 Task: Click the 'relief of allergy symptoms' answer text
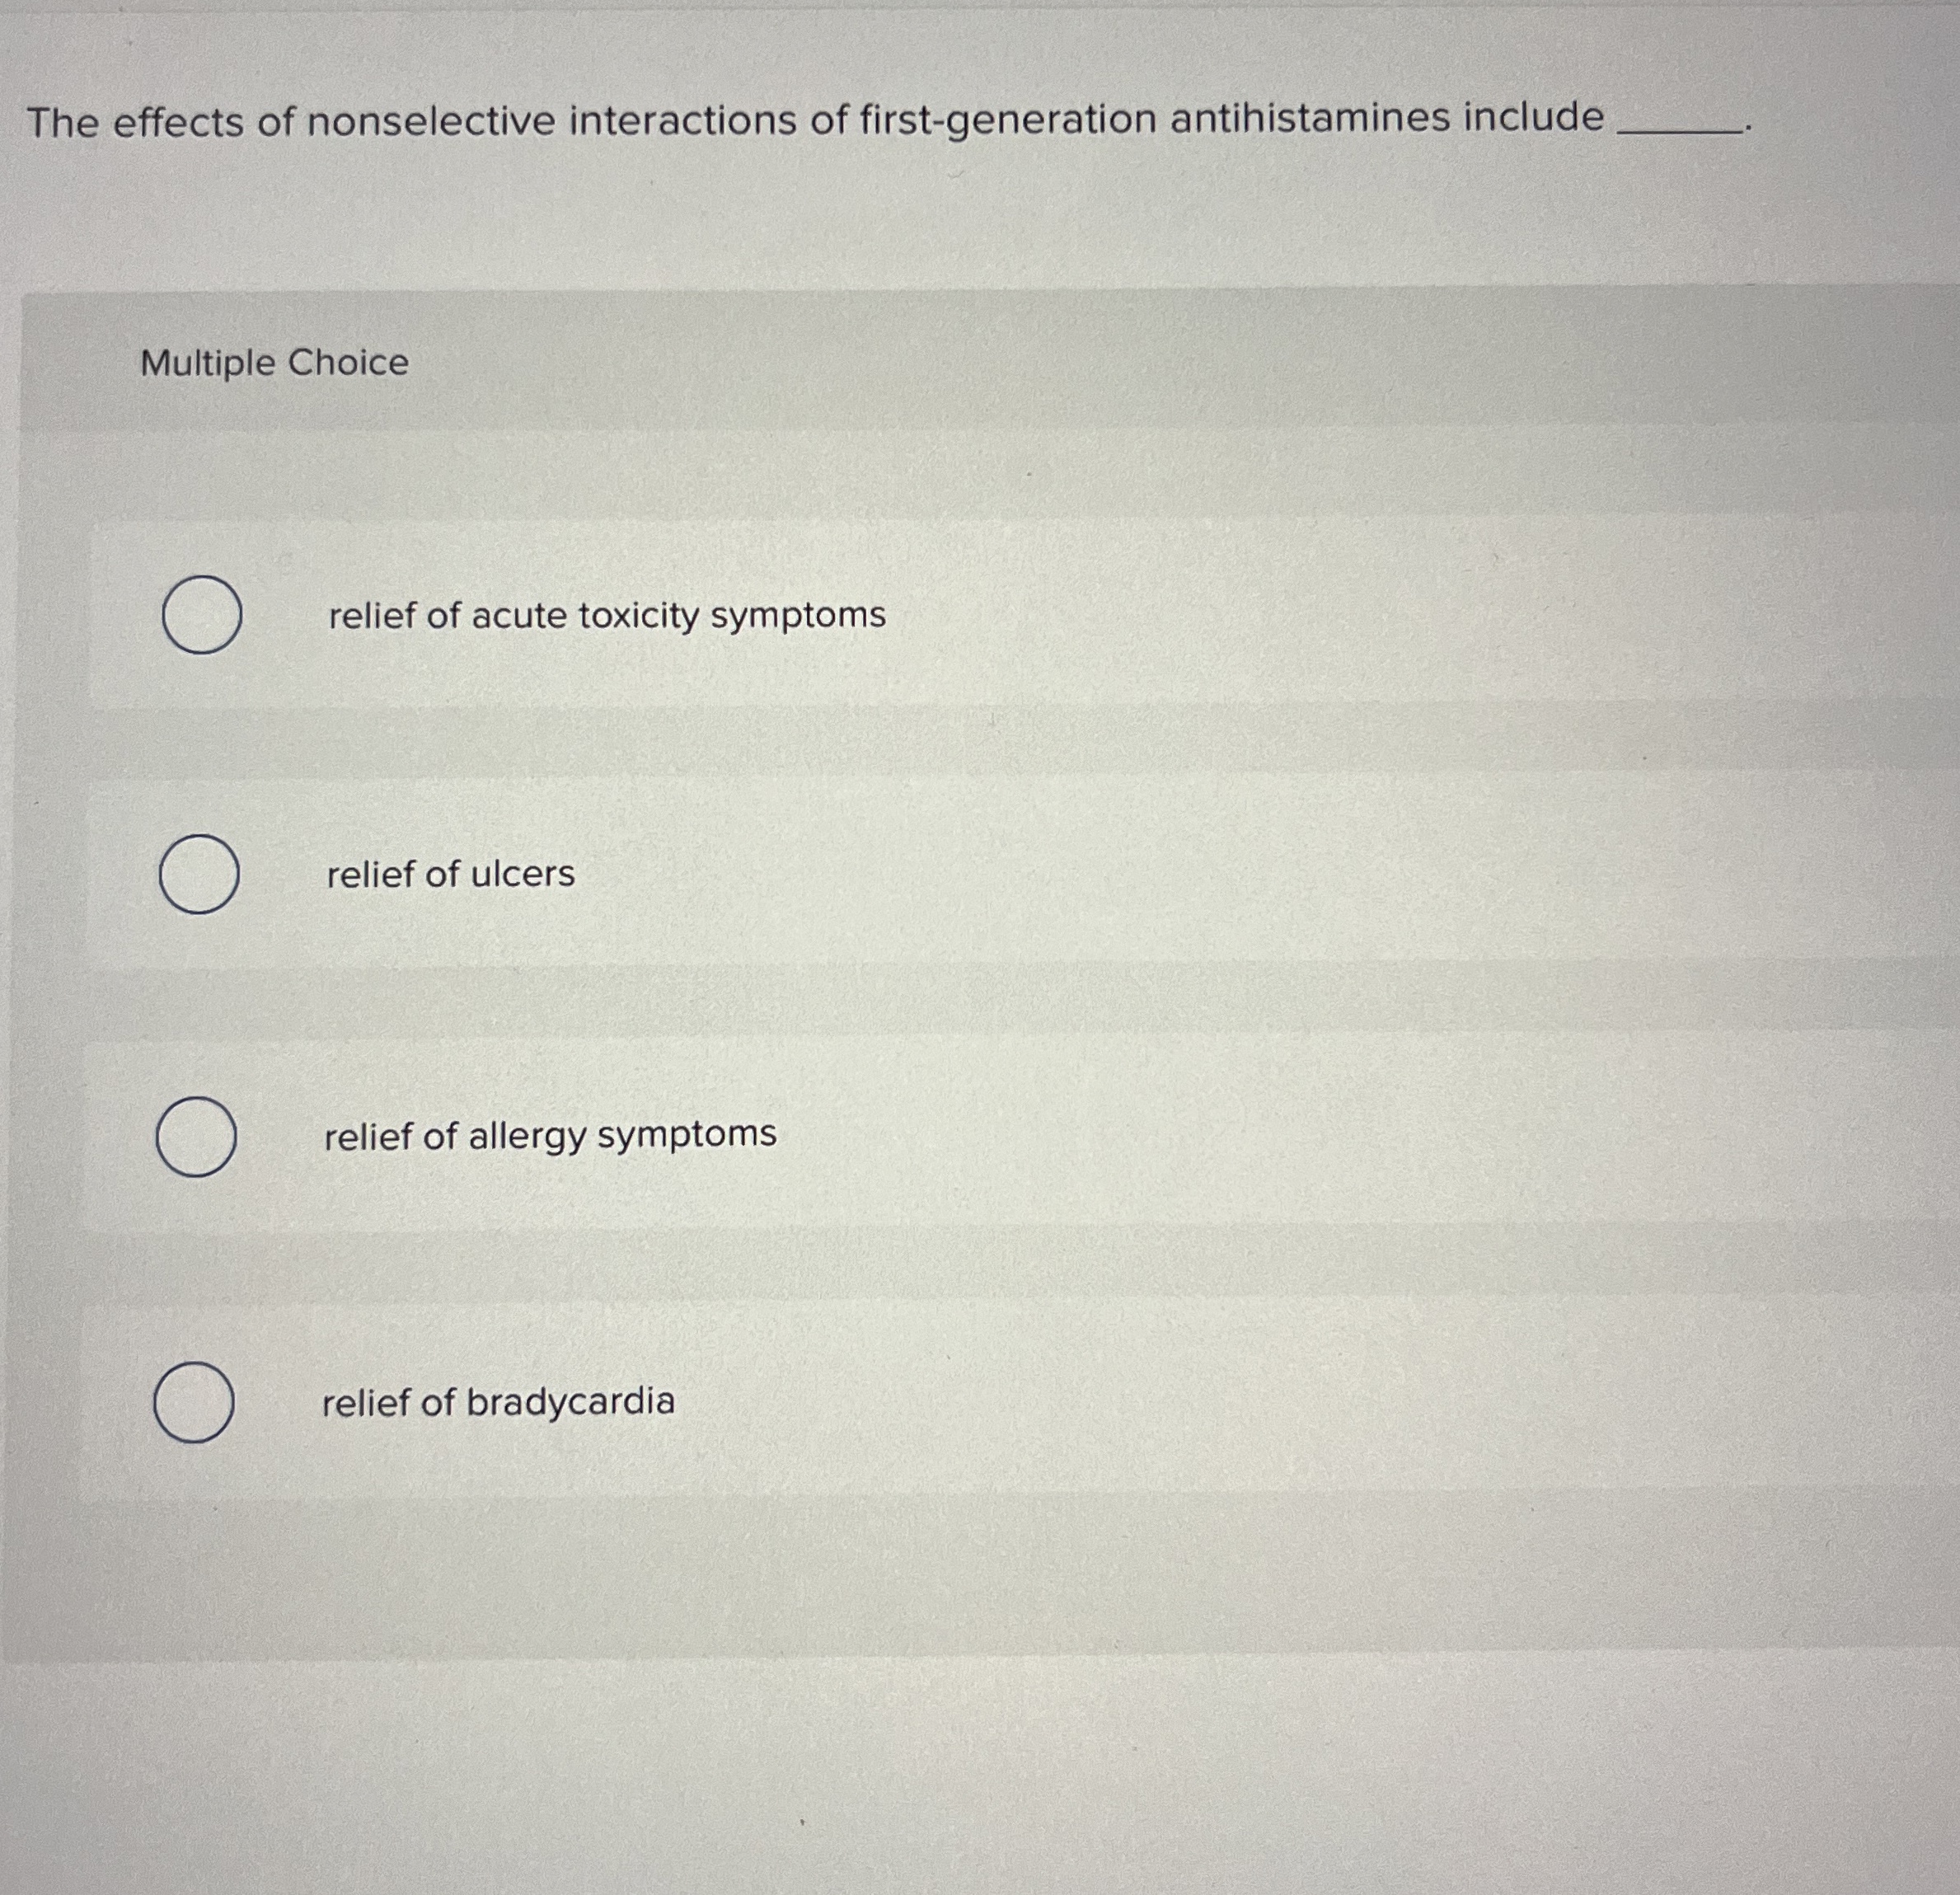pos(548,1136)
